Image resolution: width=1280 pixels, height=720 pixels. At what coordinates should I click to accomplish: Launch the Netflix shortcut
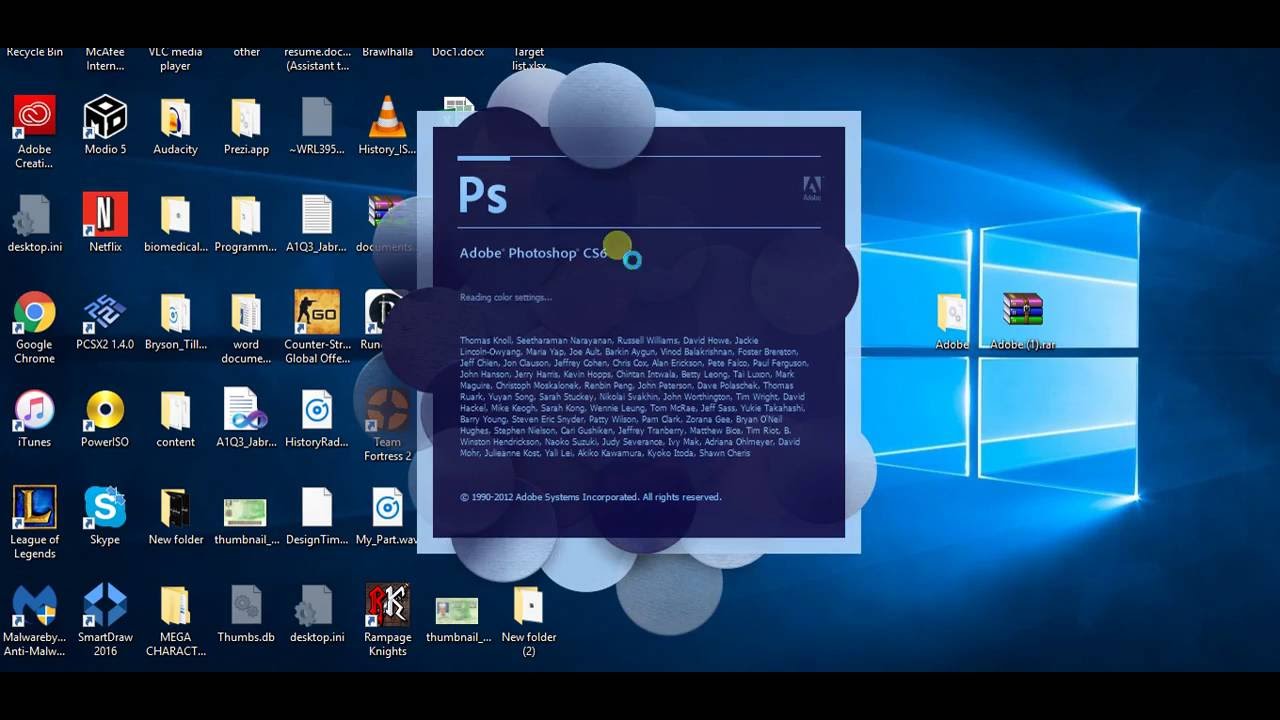[x=105, y=214]
